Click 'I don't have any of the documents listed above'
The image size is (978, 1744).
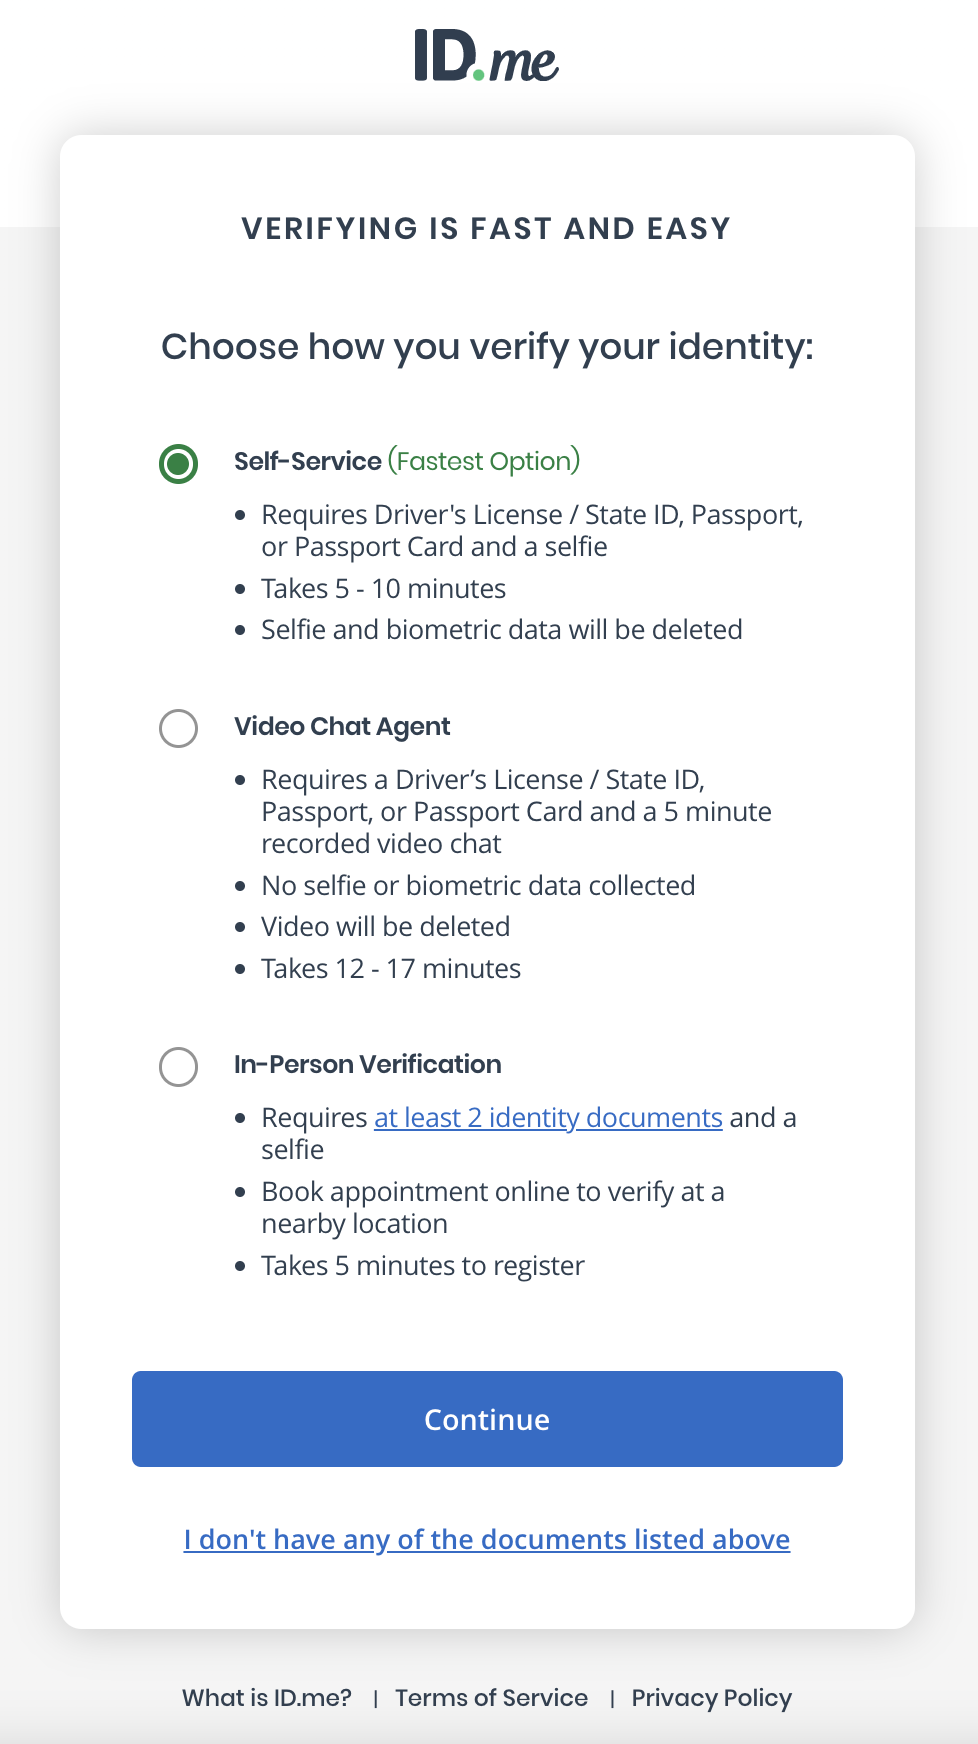pyautogui.click(x=486, y=1539)
